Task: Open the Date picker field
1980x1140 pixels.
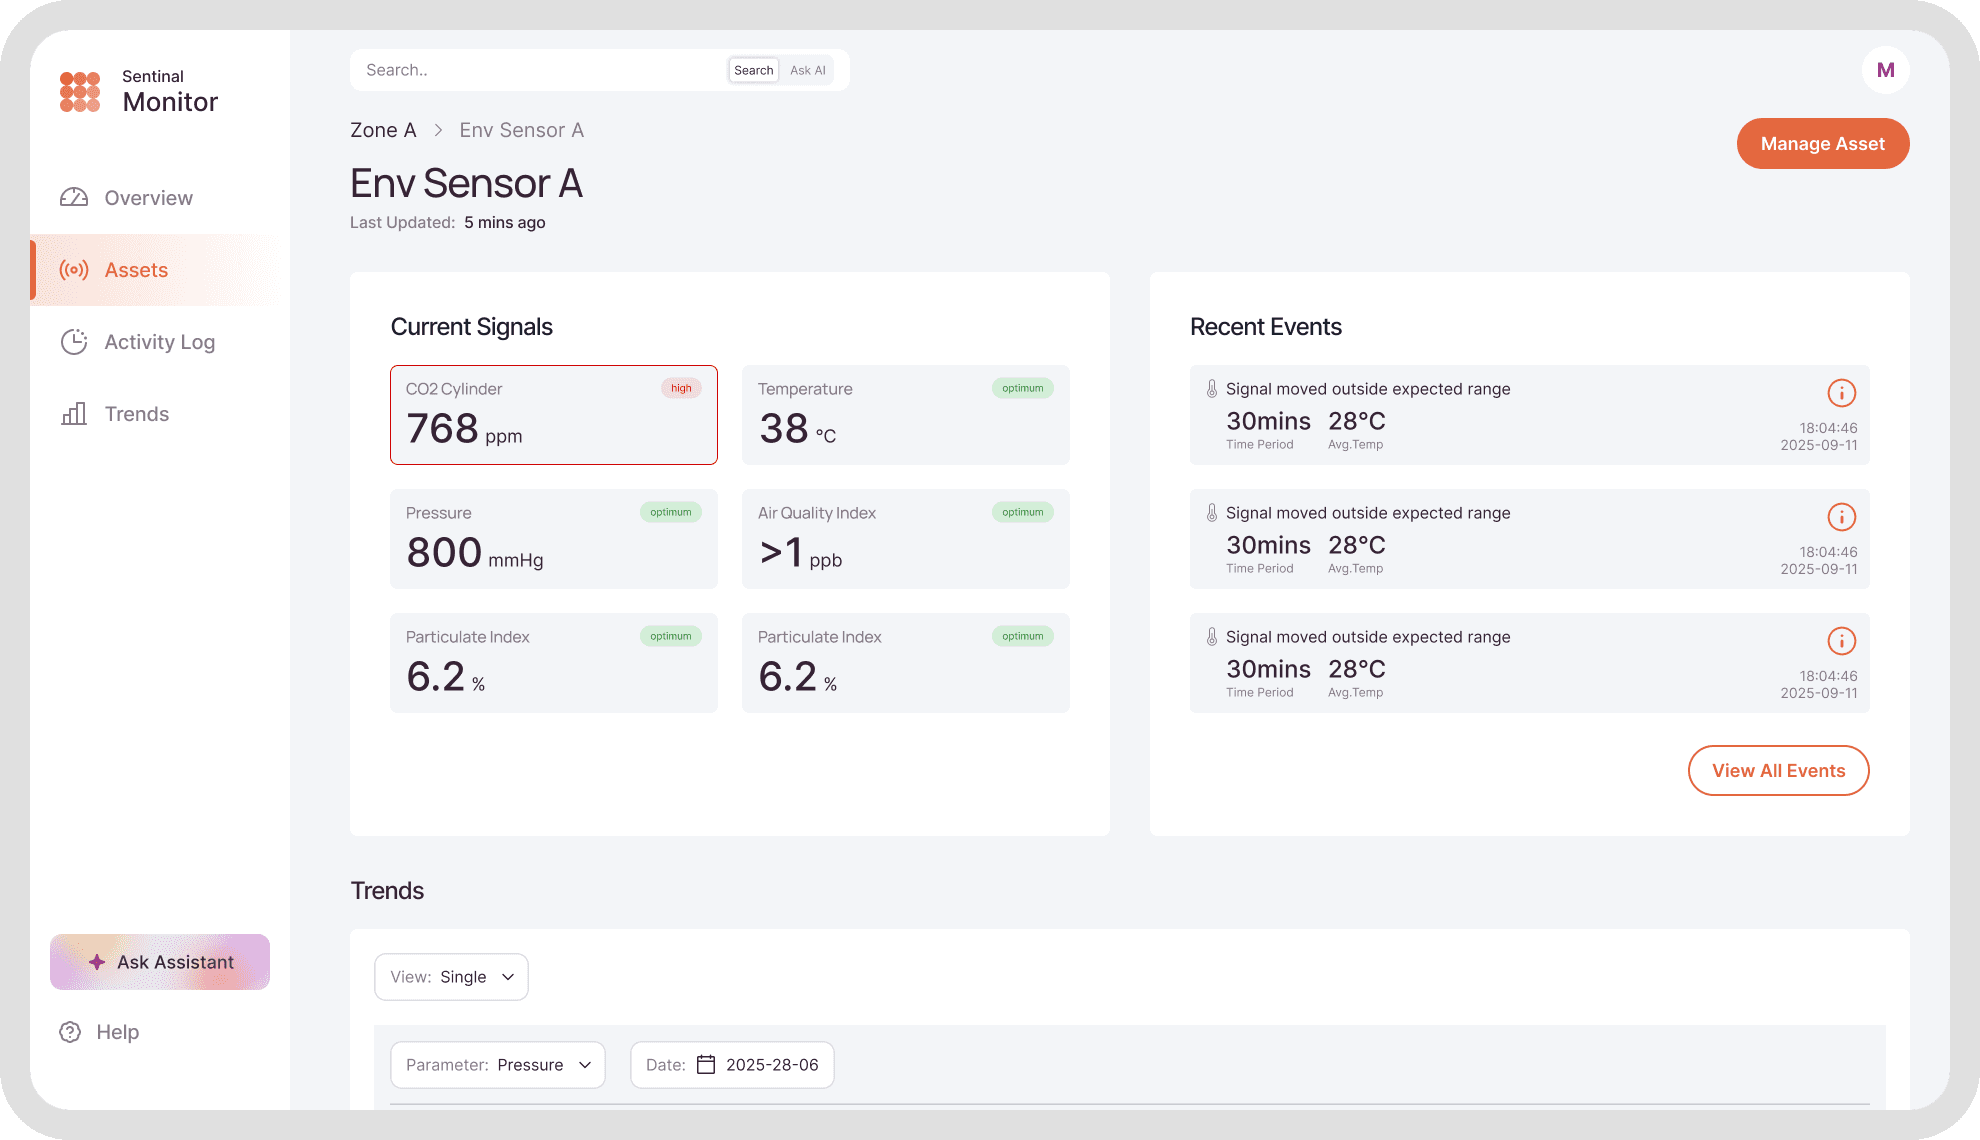Action: pyautogui.click(x=732, y=1065)
